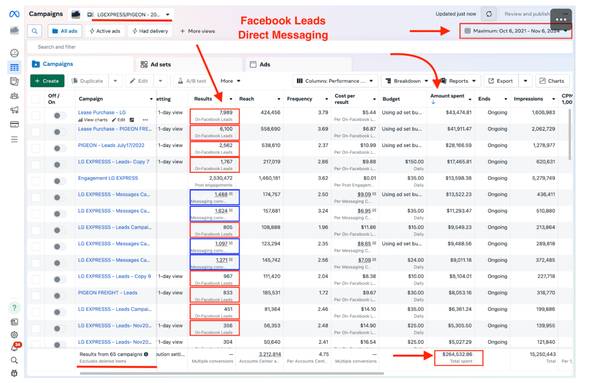
Task: Open Ads Manager table icon in sidebar
Action: [x=14, y=68]
